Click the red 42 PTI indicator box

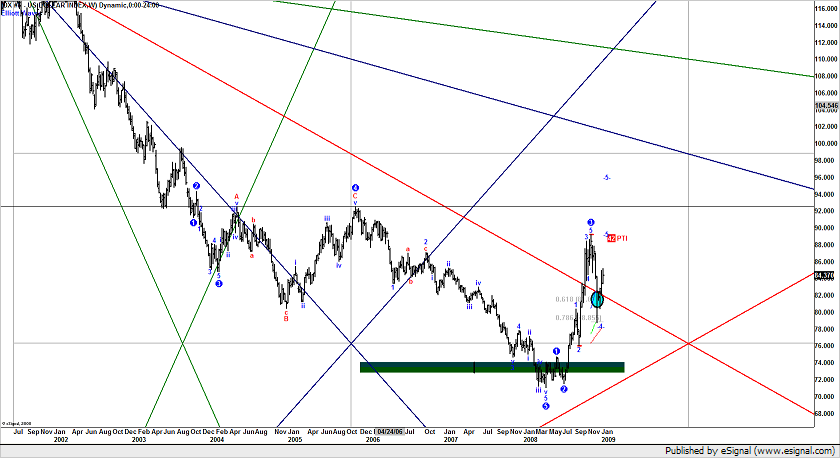pos(611,238)
